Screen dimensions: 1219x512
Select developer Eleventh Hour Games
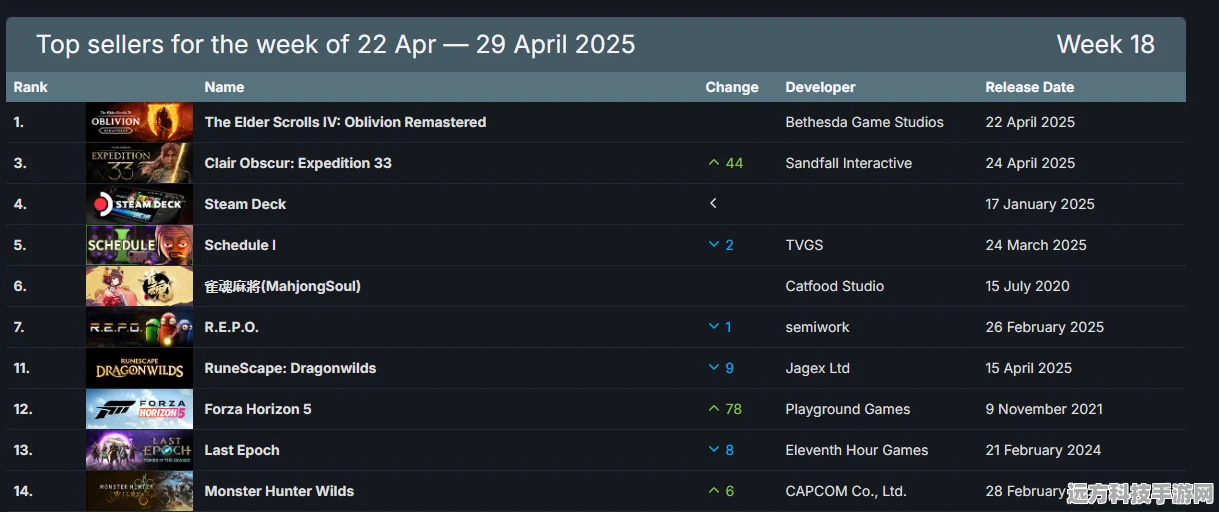[x=857, y=450]
